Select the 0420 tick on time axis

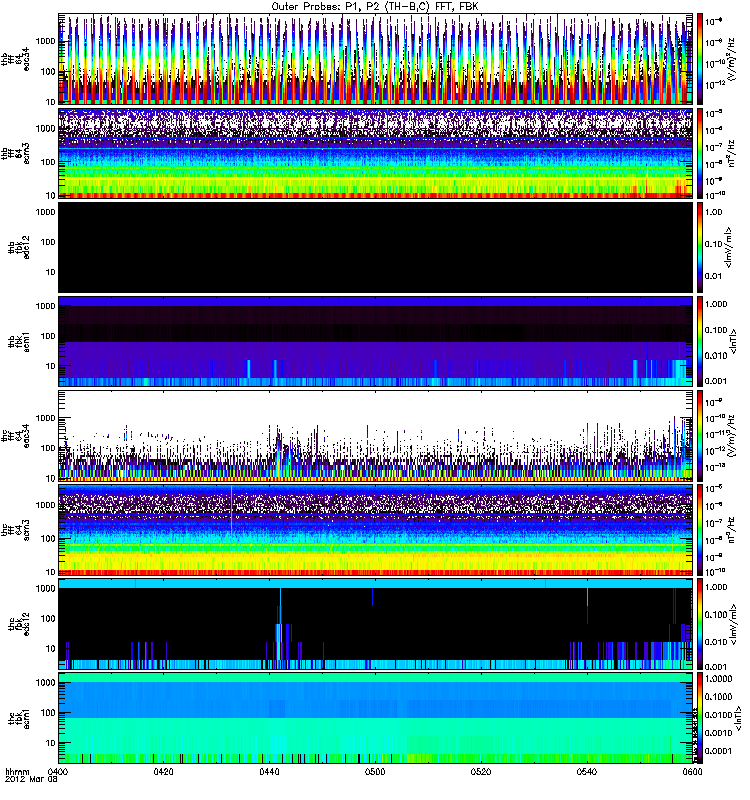coord(164,772)
